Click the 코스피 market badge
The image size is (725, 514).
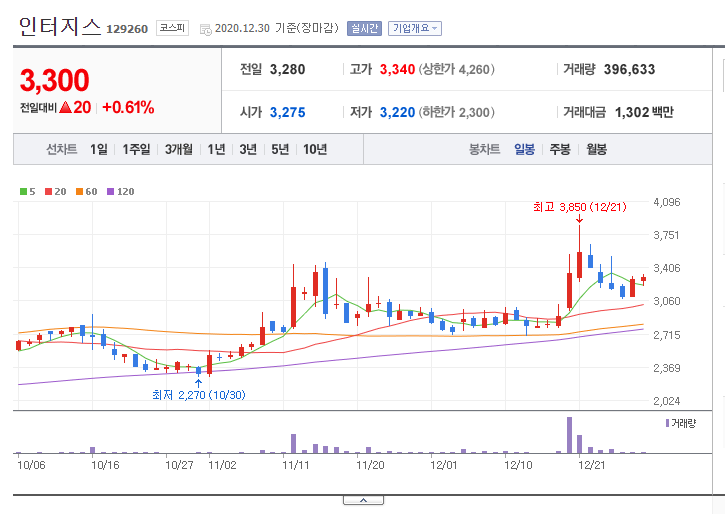172,28
